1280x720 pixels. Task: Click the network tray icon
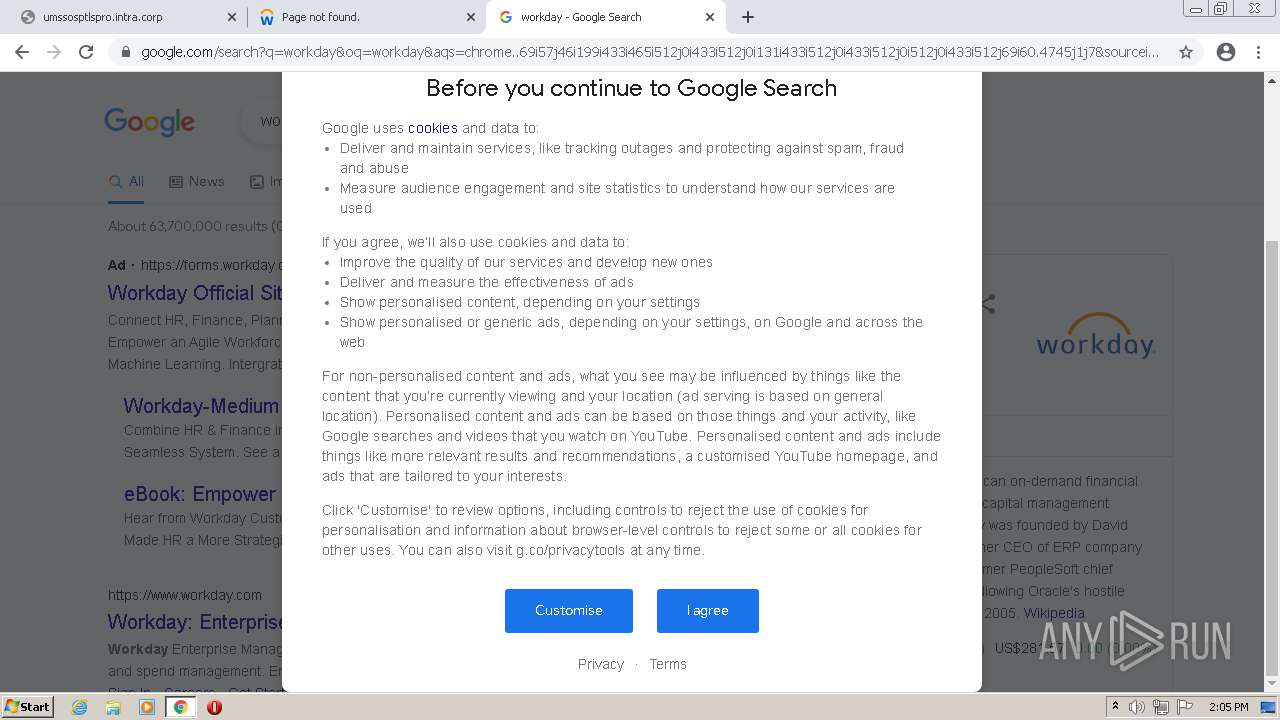coord(1161,707)
